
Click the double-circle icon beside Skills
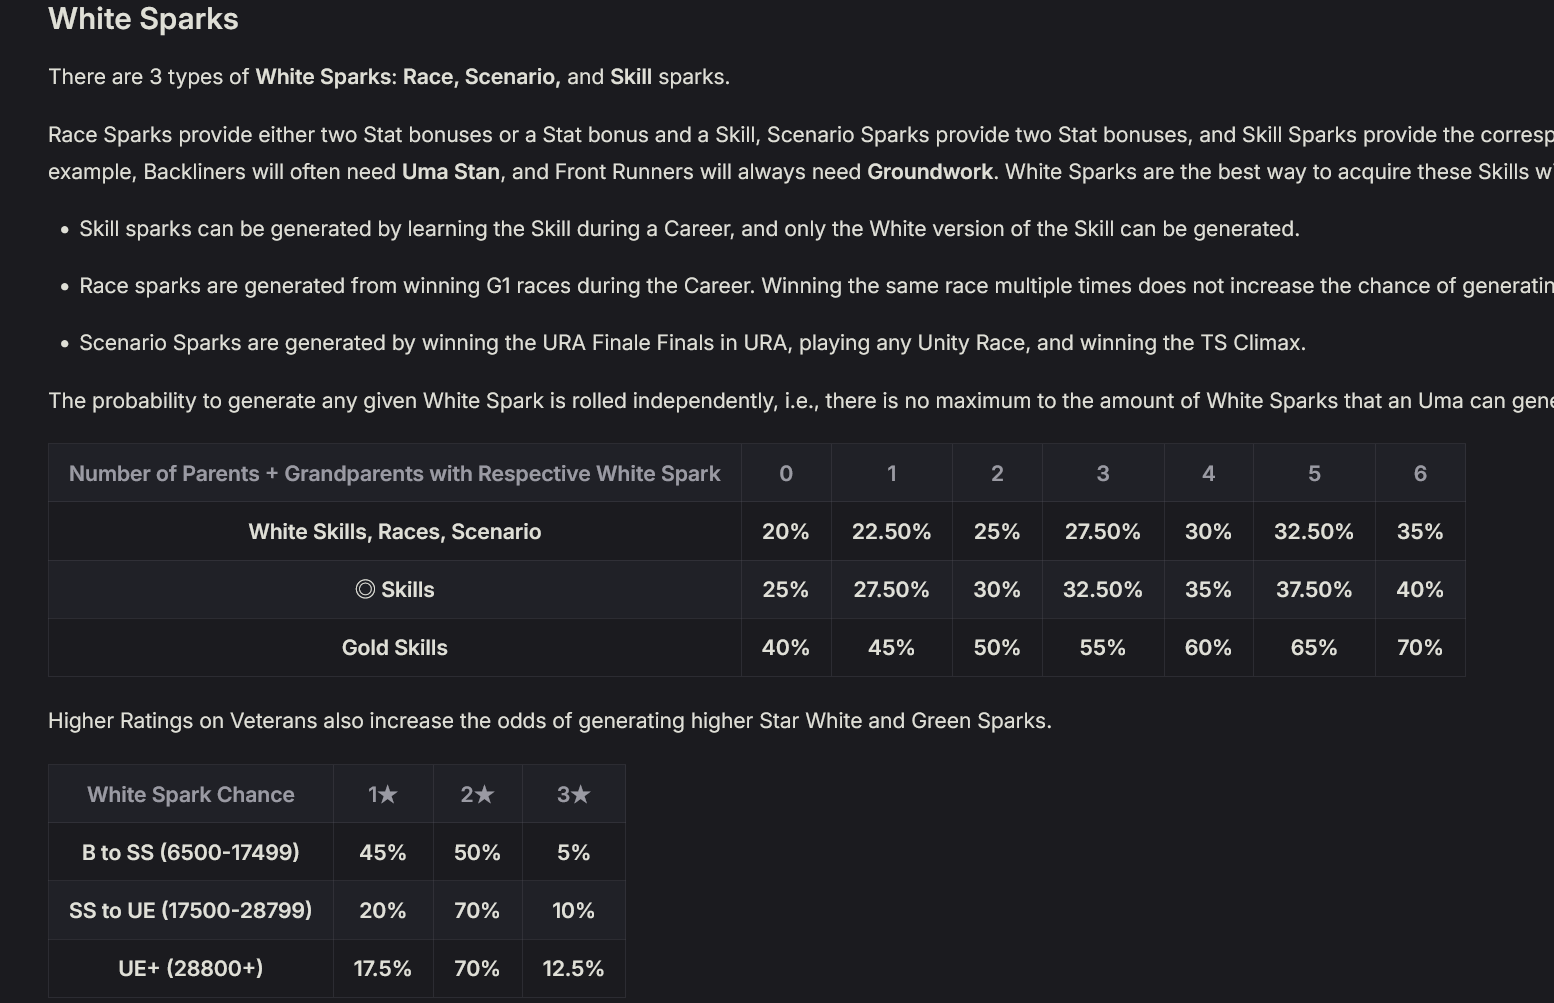(x=365, y=589)
